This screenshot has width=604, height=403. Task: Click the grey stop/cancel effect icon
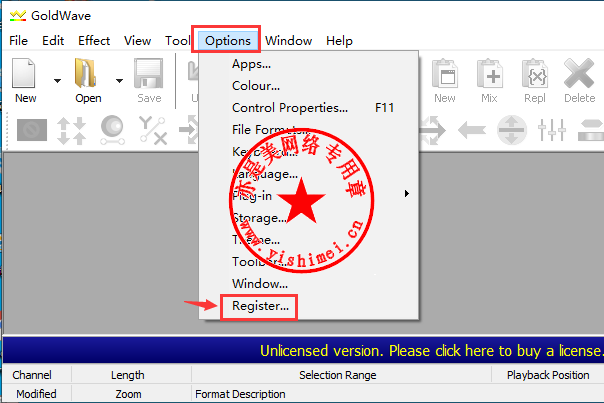pyautogui.click(x=32, y=130)
